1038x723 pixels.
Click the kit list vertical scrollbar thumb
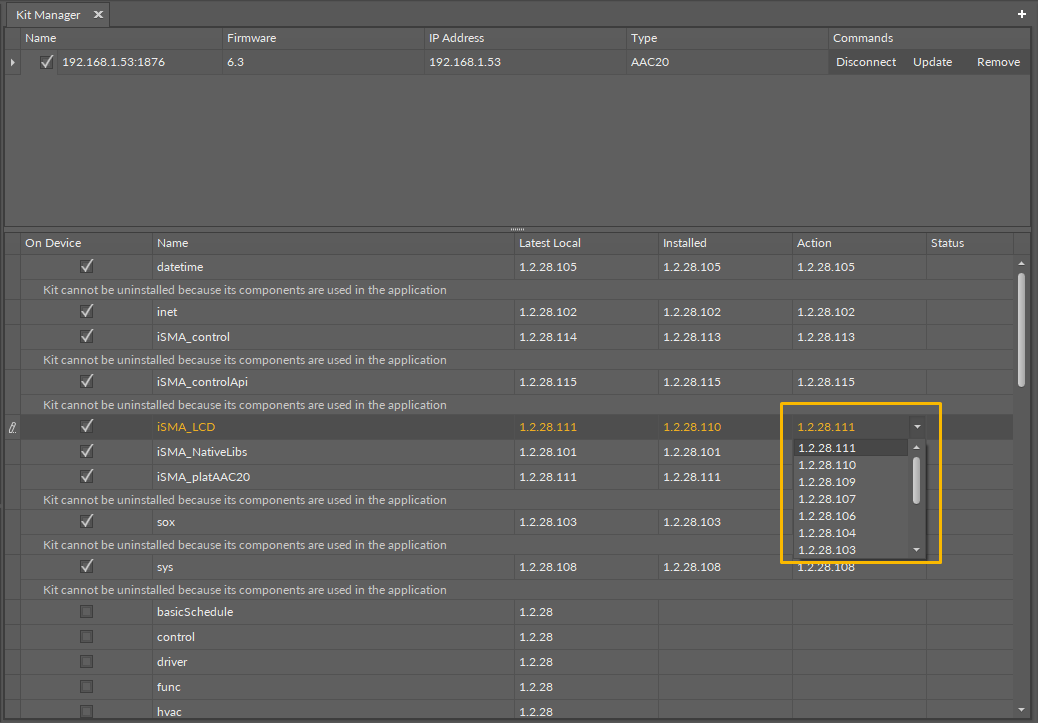tap(1020, 328)
